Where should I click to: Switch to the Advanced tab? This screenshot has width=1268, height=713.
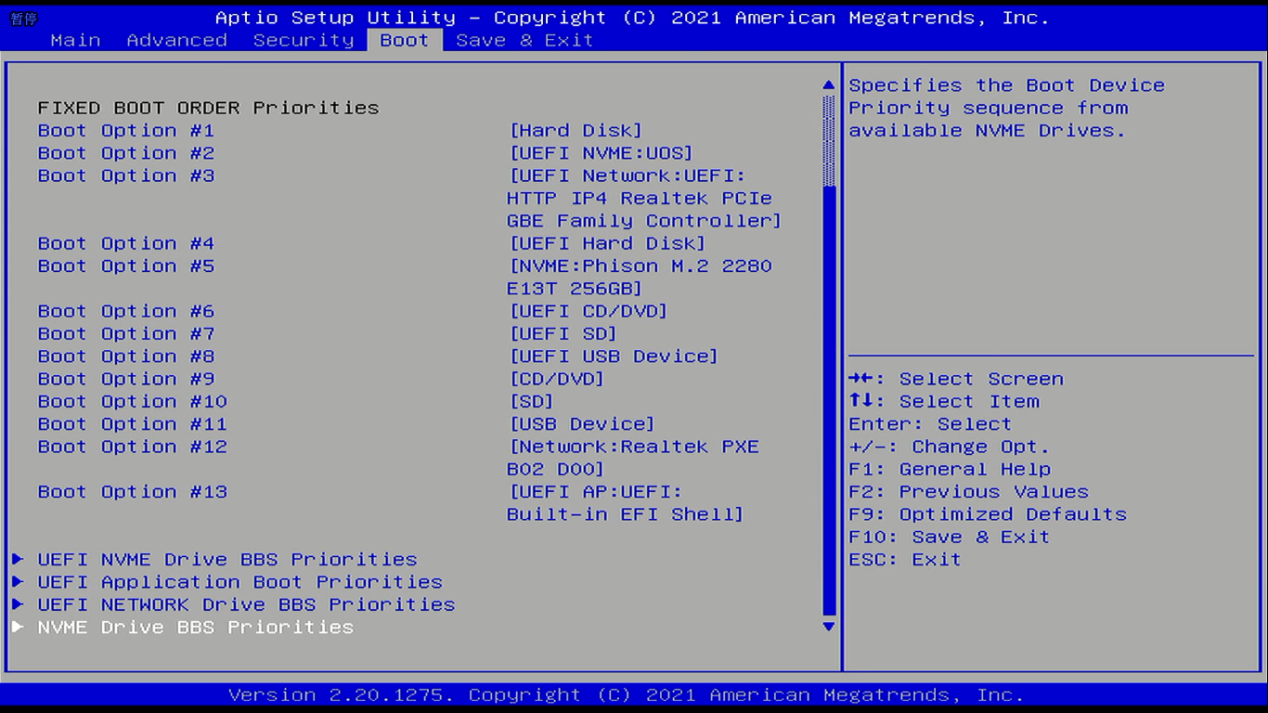pyautogui.click(x=177, y=40)
